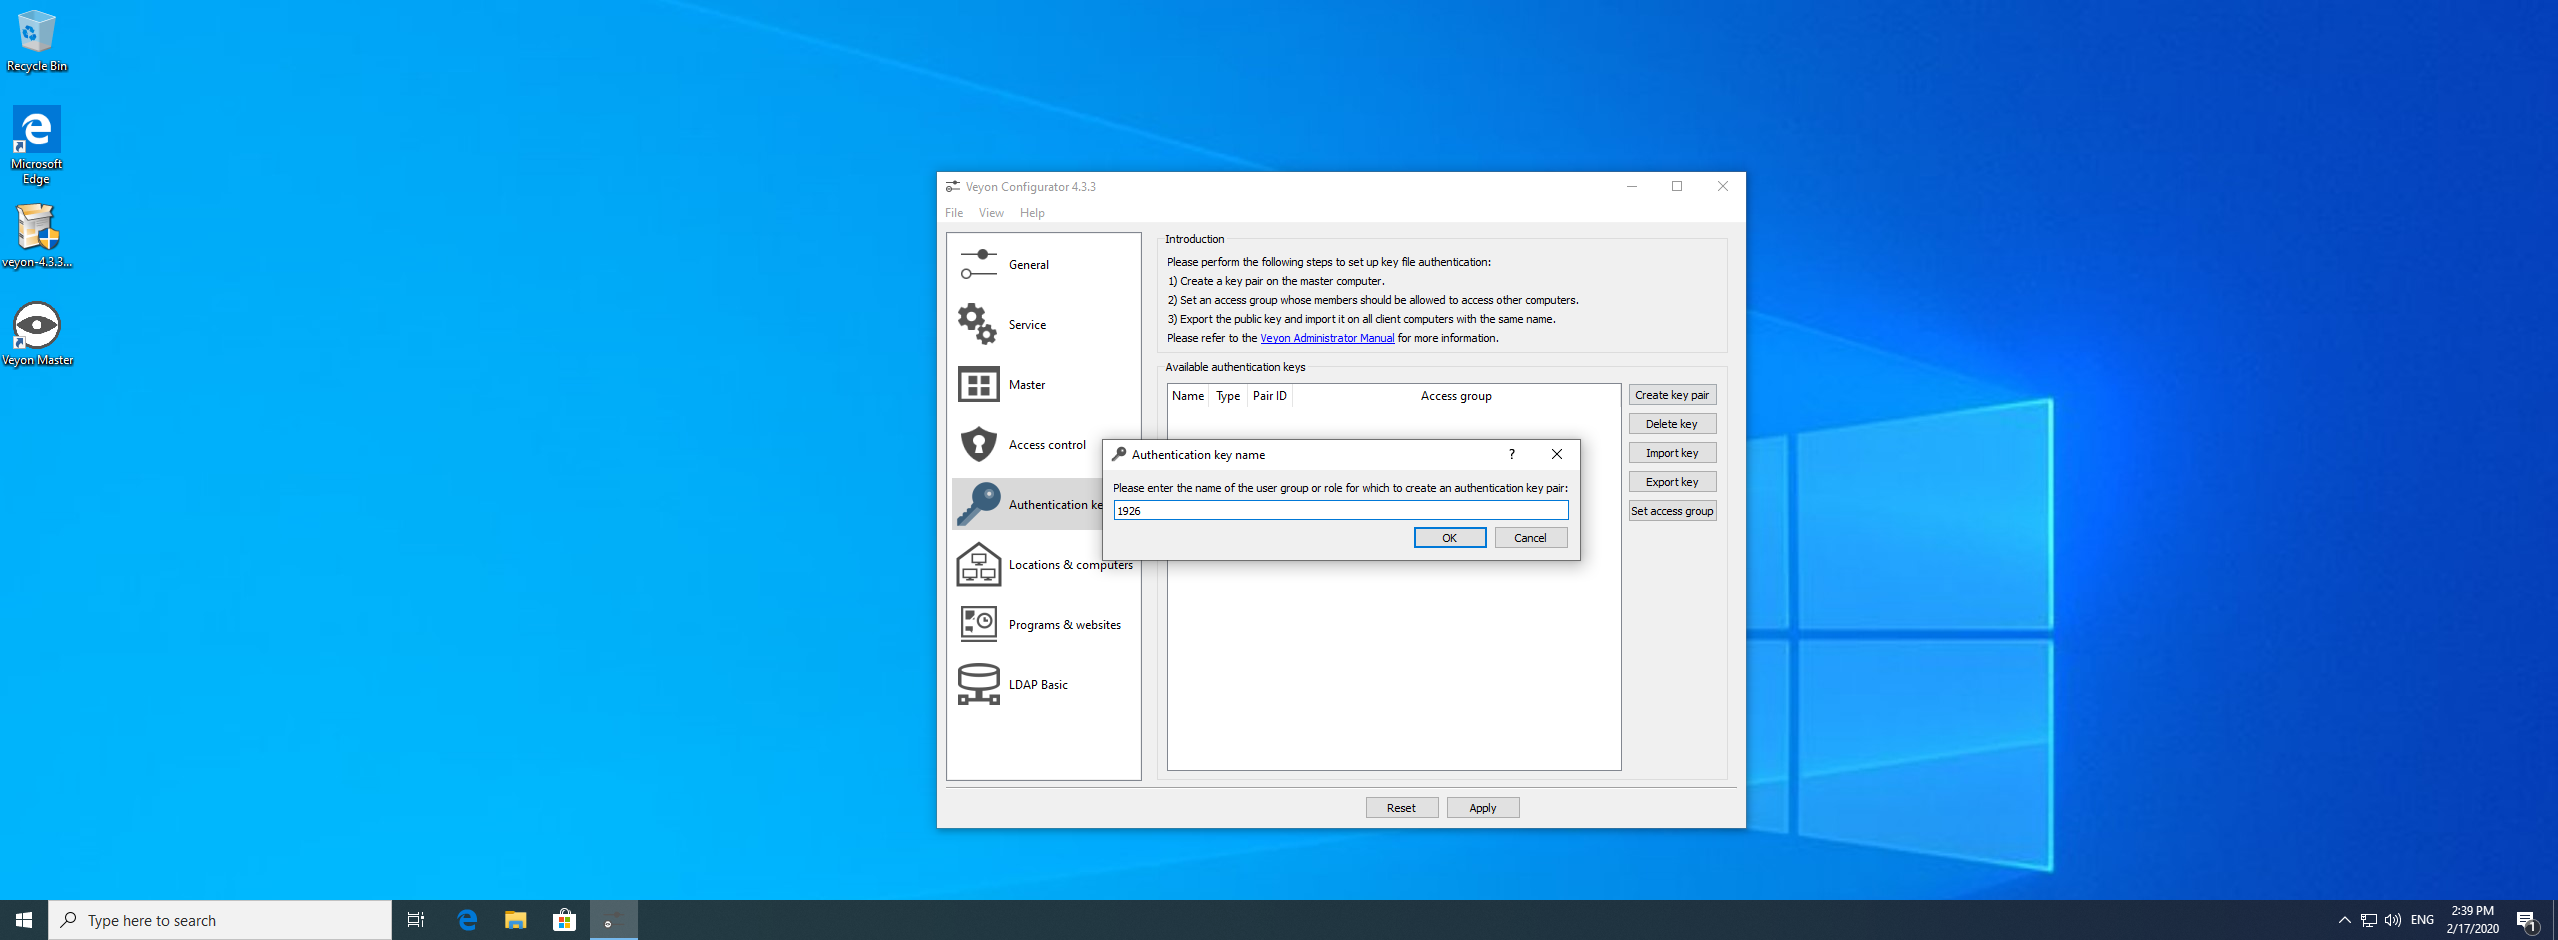Viewport: 2558px width, 940px height.
Task: Open the Veyon Administrator Manual link
Action: coord(1327,338)
